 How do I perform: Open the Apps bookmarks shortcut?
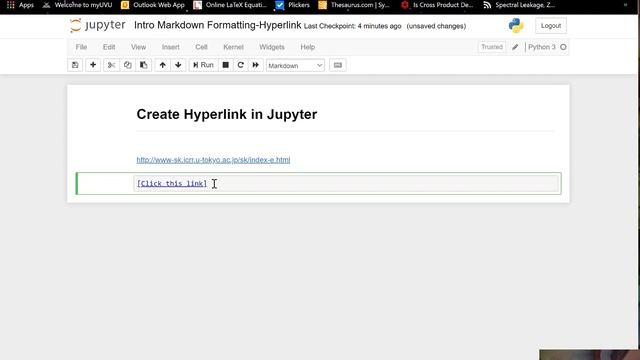(20, 5)
